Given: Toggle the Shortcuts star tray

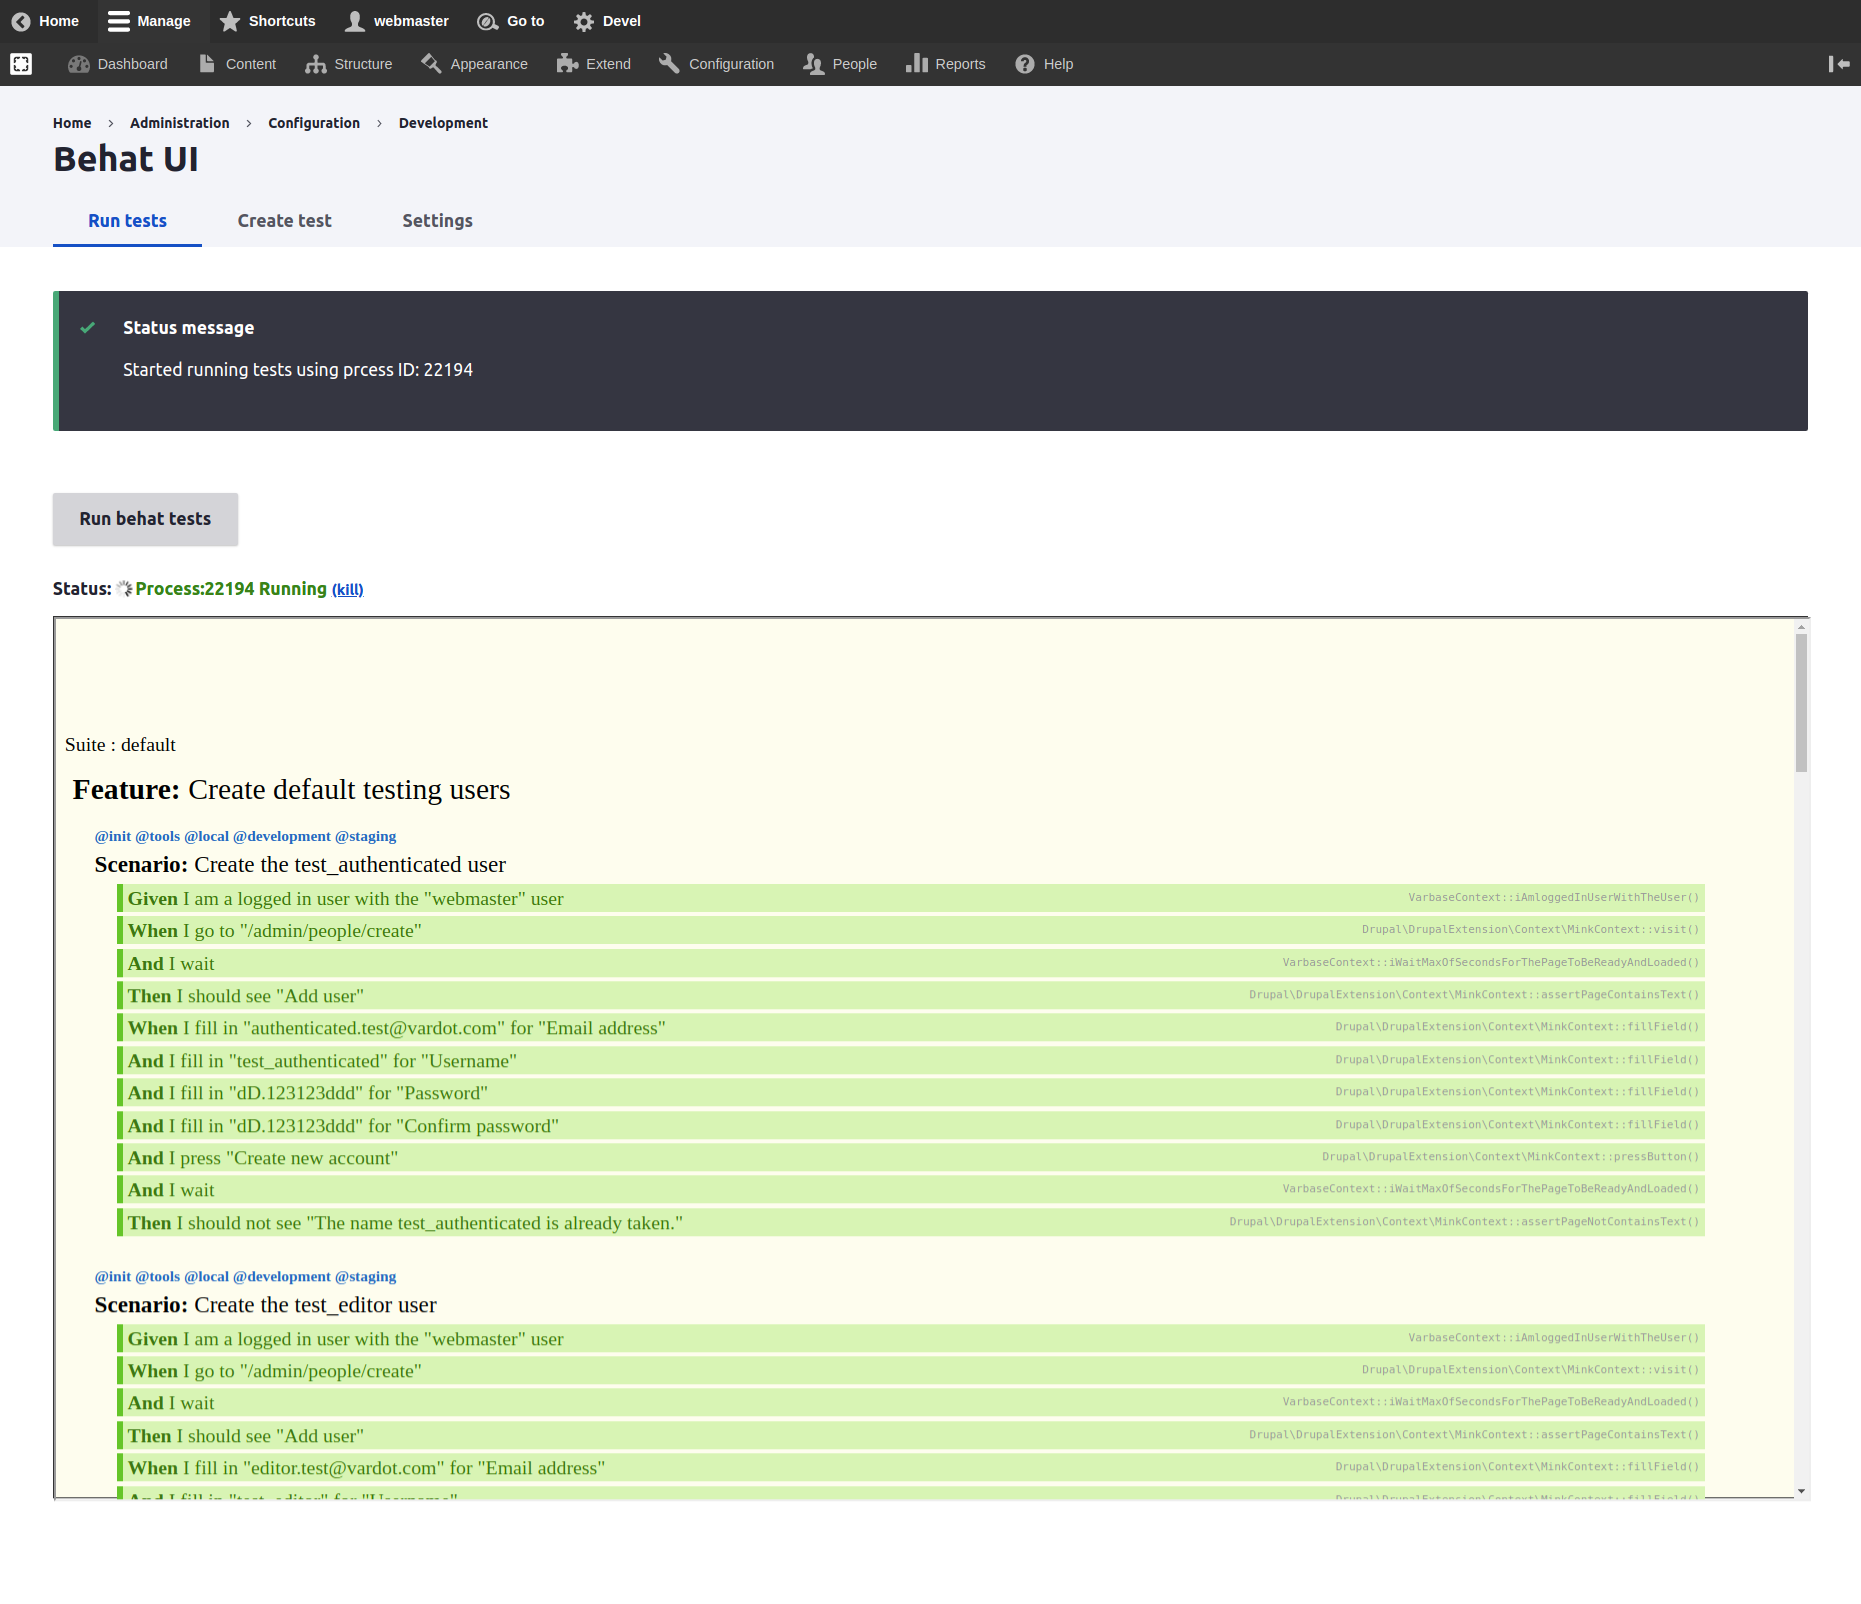Looking at the screenshot, I should pos(267,21).
